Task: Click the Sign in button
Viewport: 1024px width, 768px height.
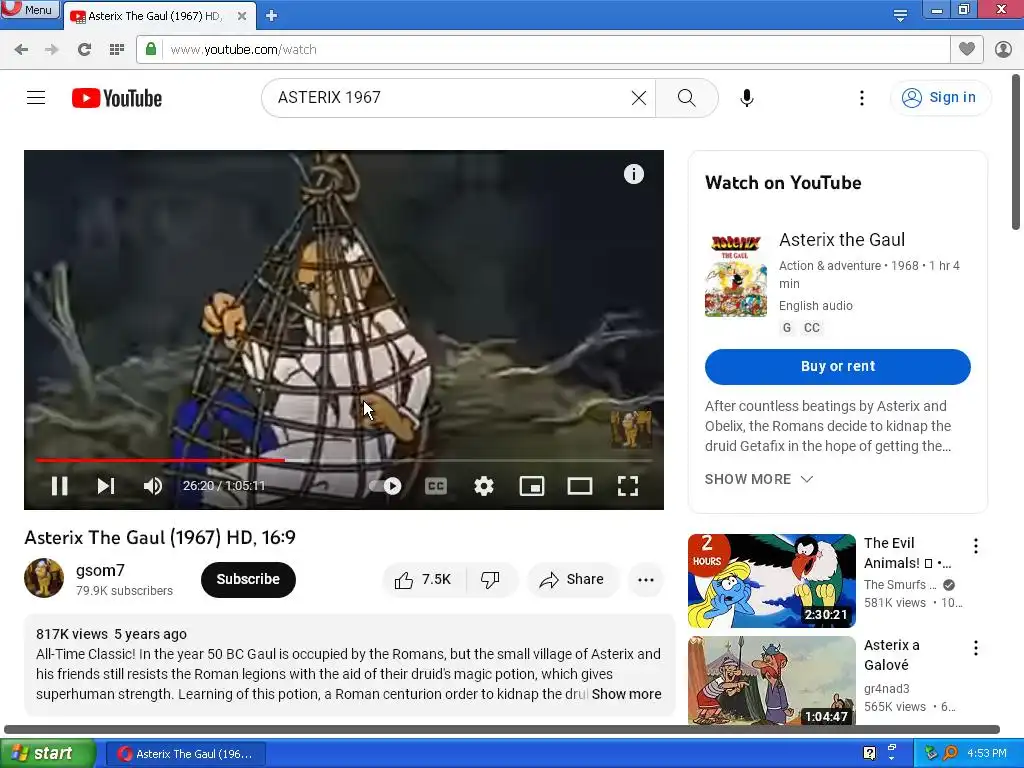Action: tap(940, 98)
